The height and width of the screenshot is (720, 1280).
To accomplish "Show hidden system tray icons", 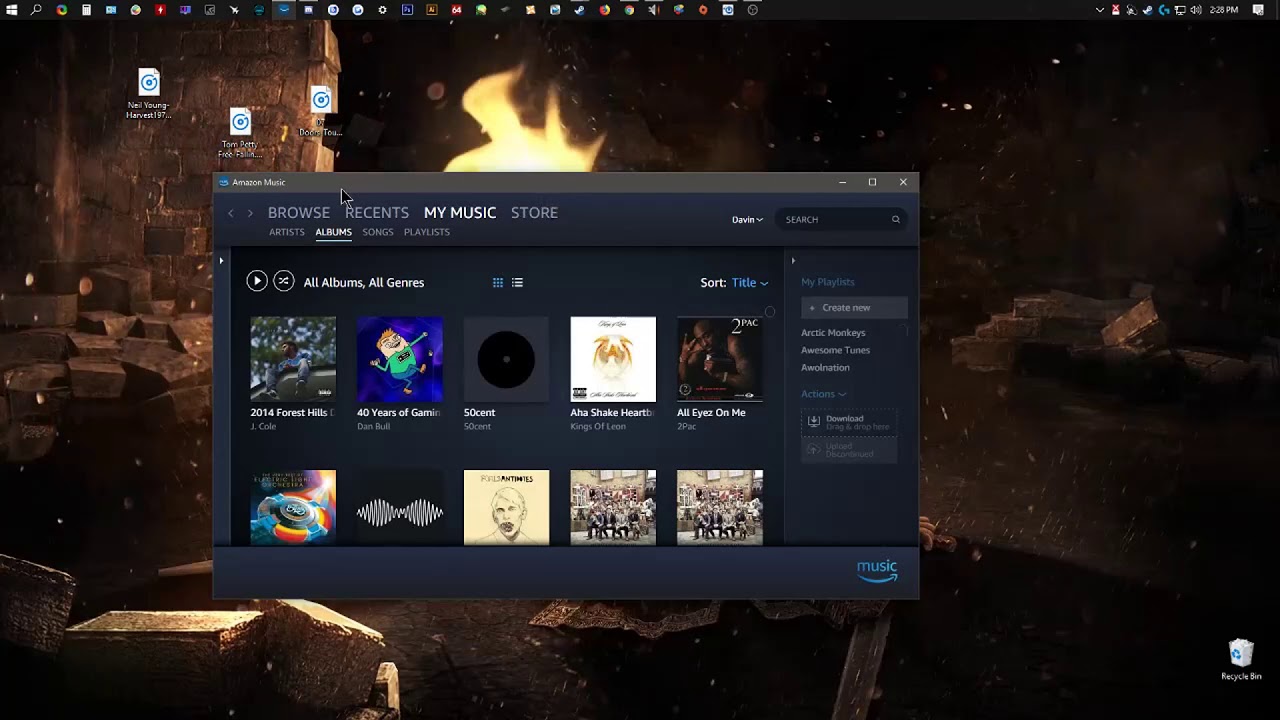I will [1100, 10].
